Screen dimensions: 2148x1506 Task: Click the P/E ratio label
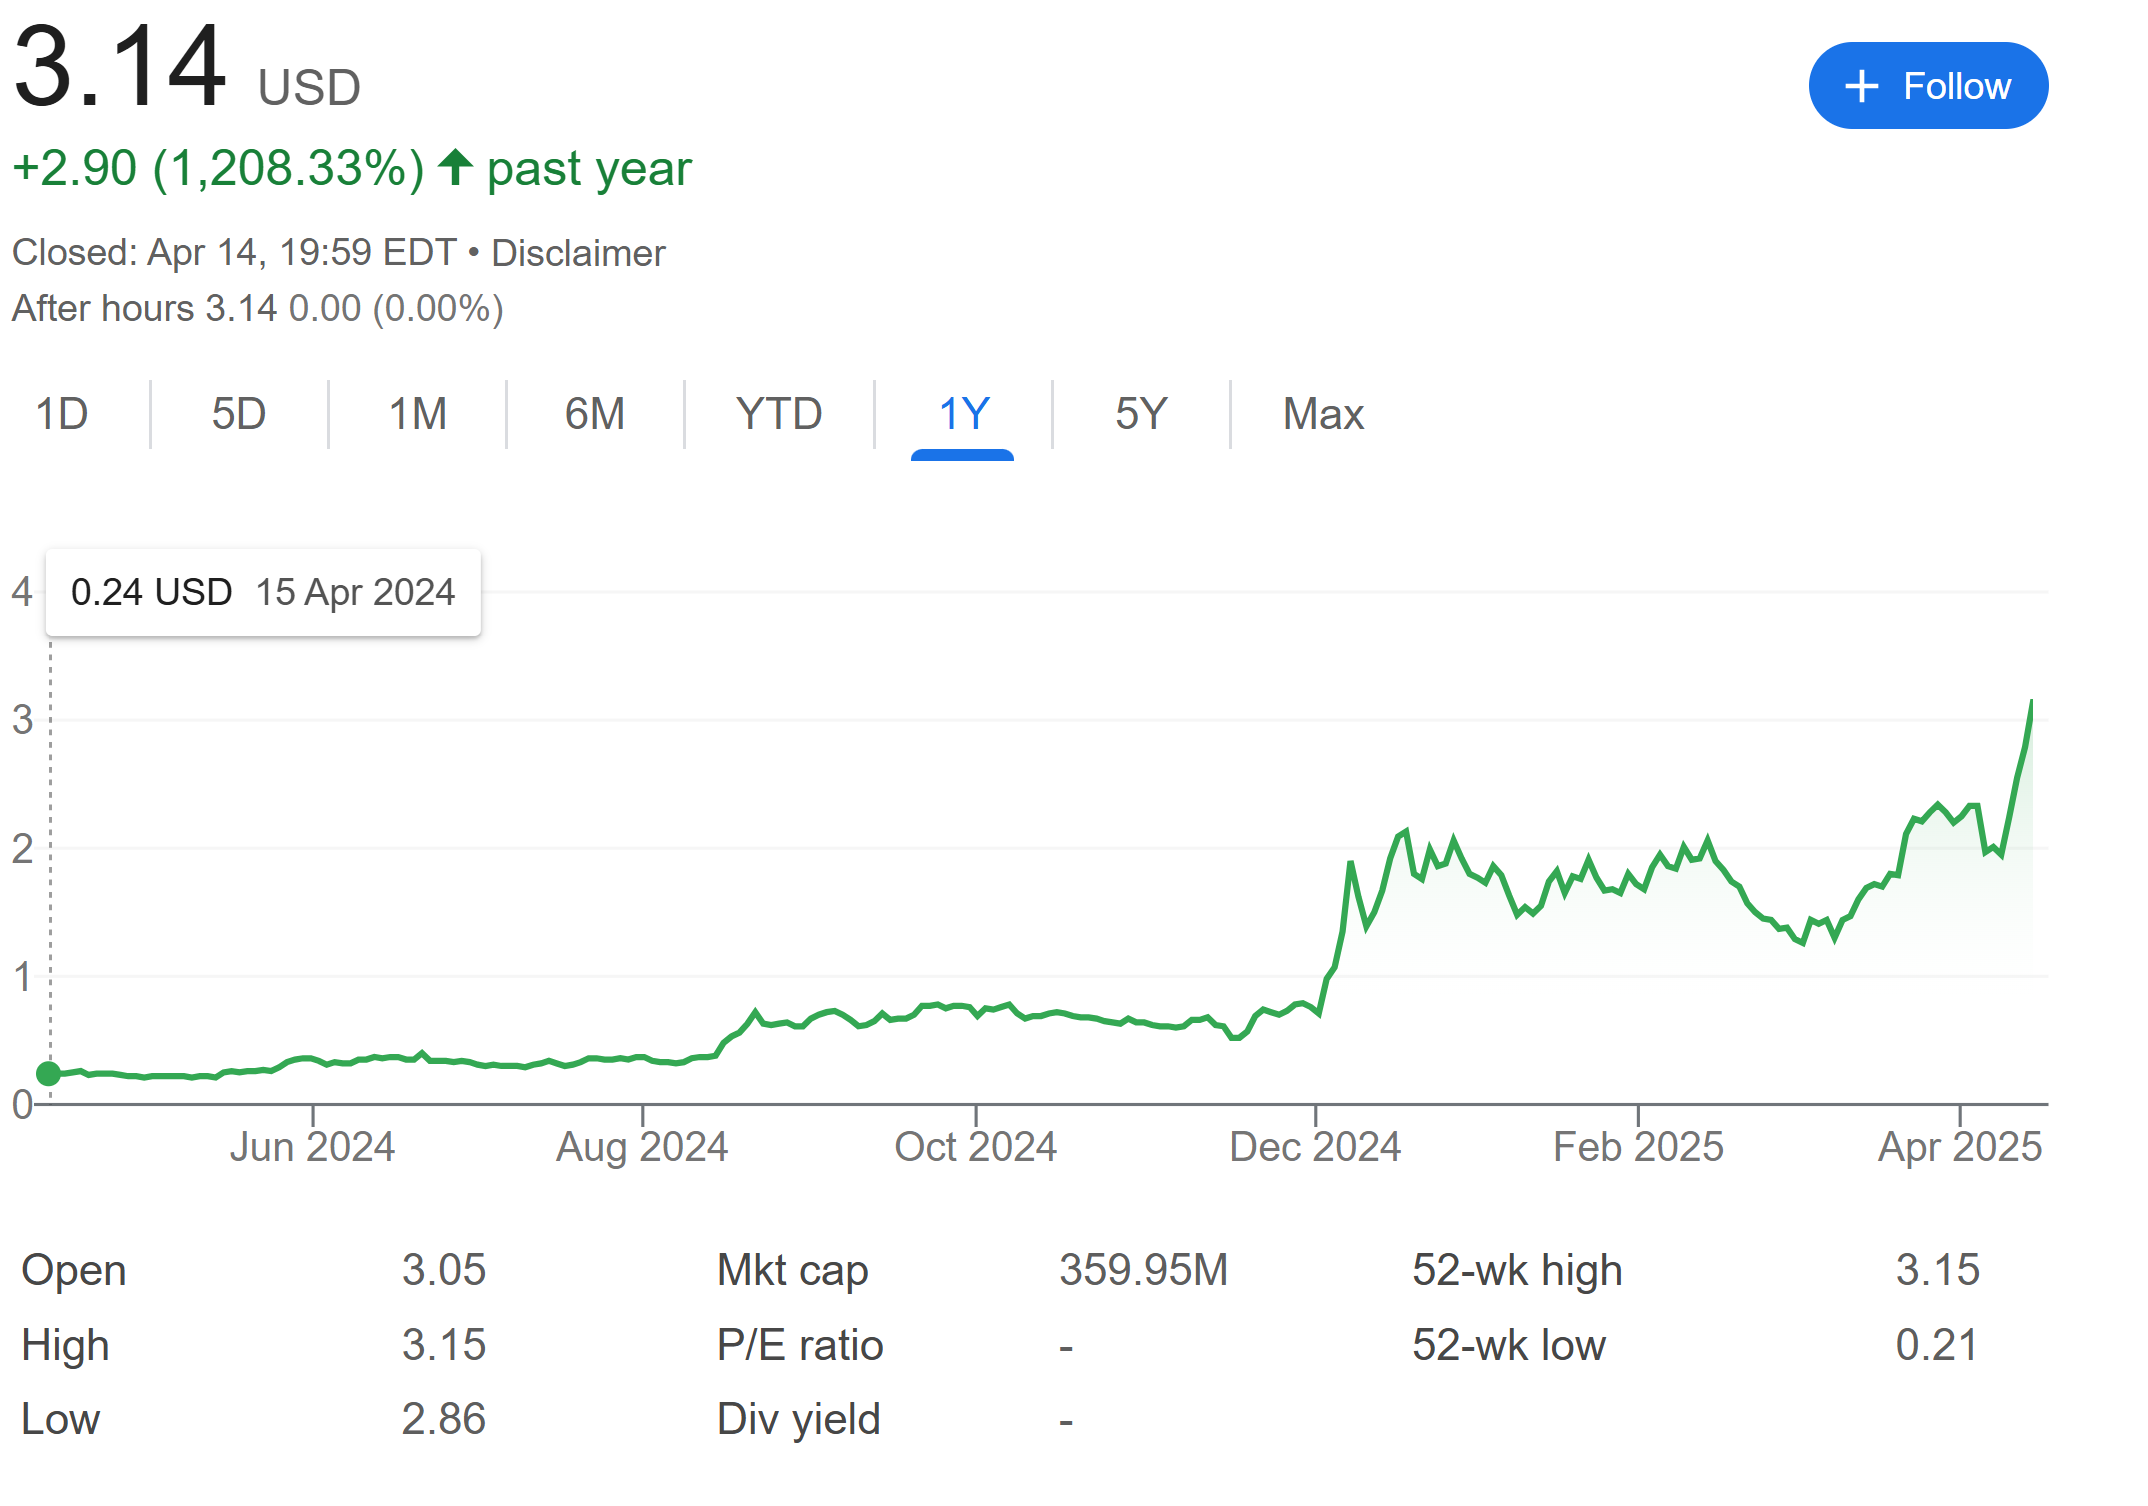800,1345
